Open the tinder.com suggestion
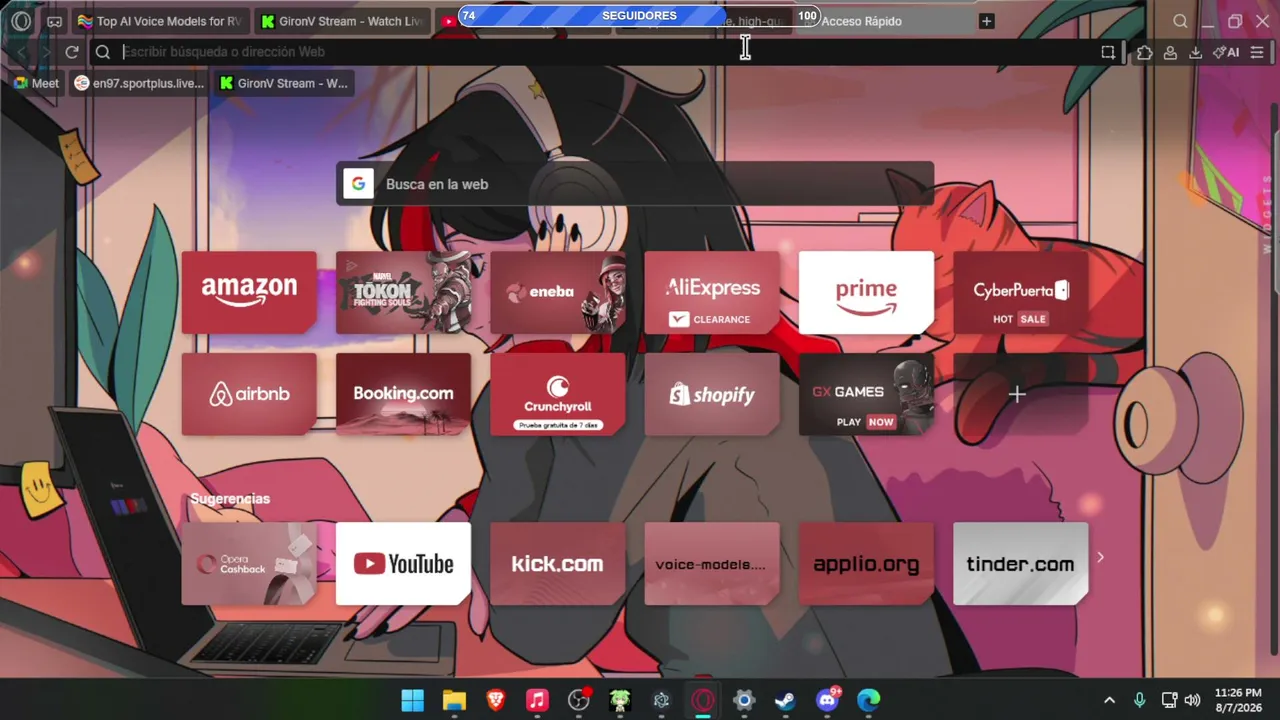 1020,564
